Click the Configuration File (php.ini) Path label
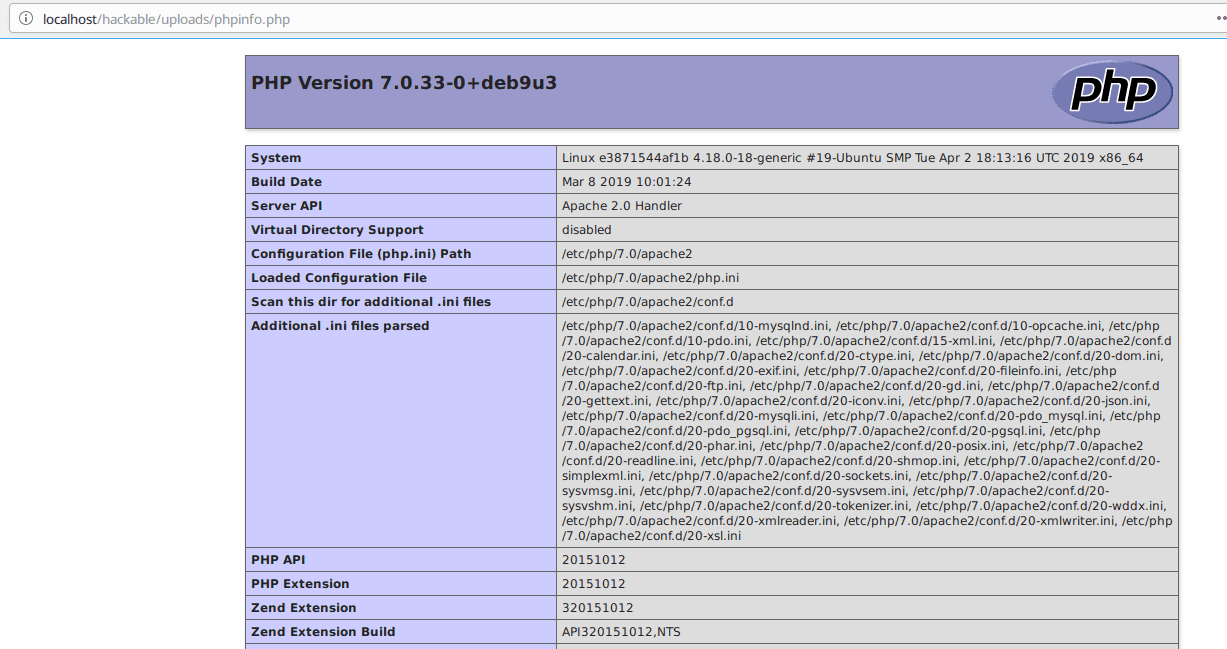This screenshot has height=649, width=1227. 361,254
